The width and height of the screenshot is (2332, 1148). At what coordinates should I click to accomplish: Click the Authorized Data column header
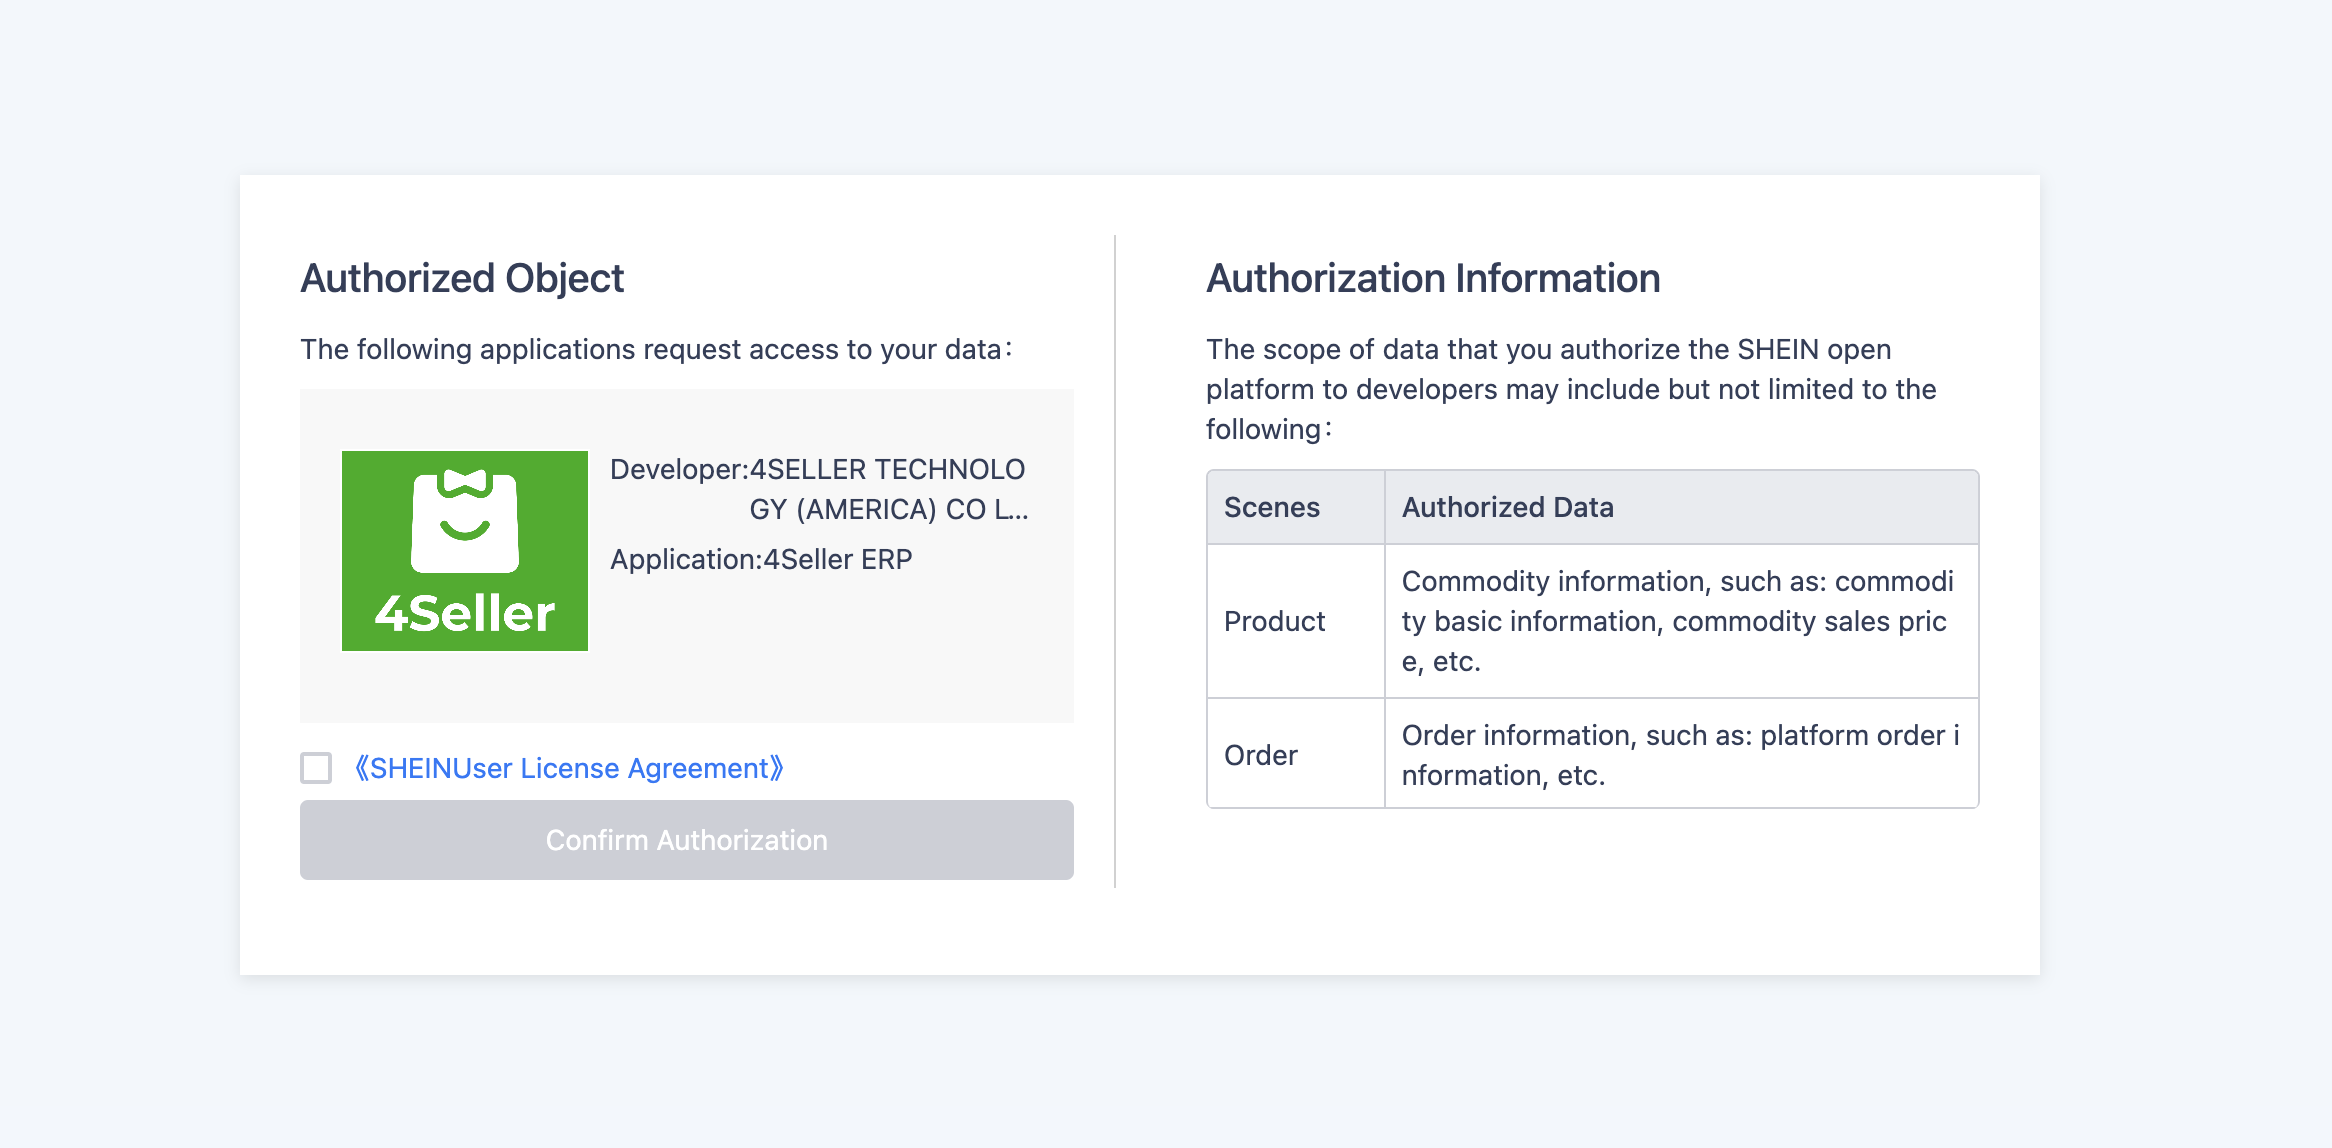tap(1507, 507)
